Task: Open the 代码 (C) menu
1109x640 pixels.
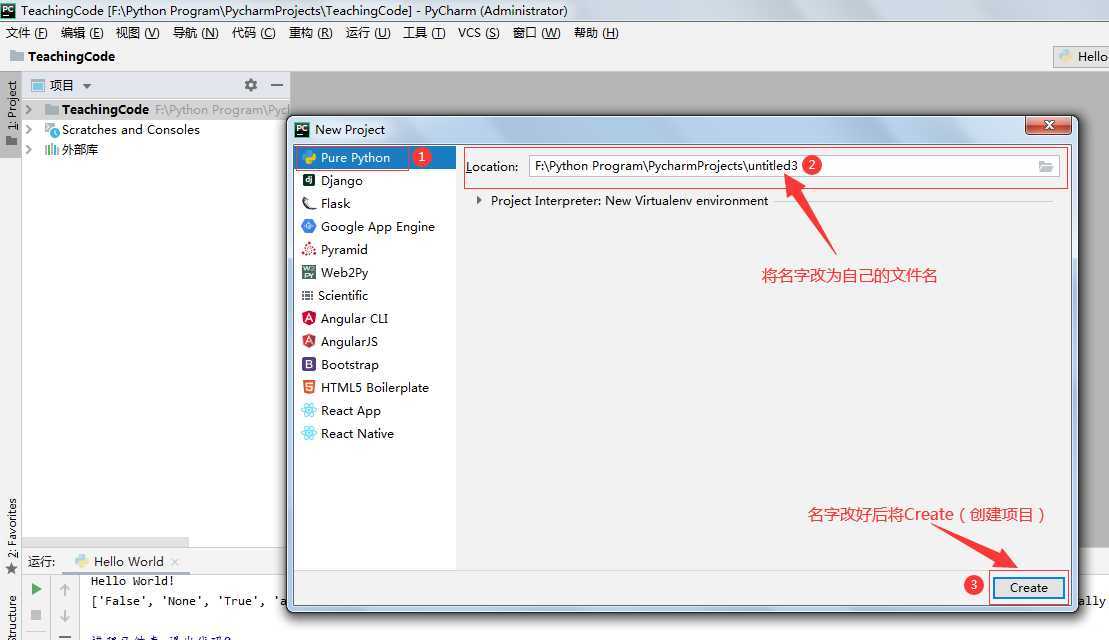Action: point(253,33)
